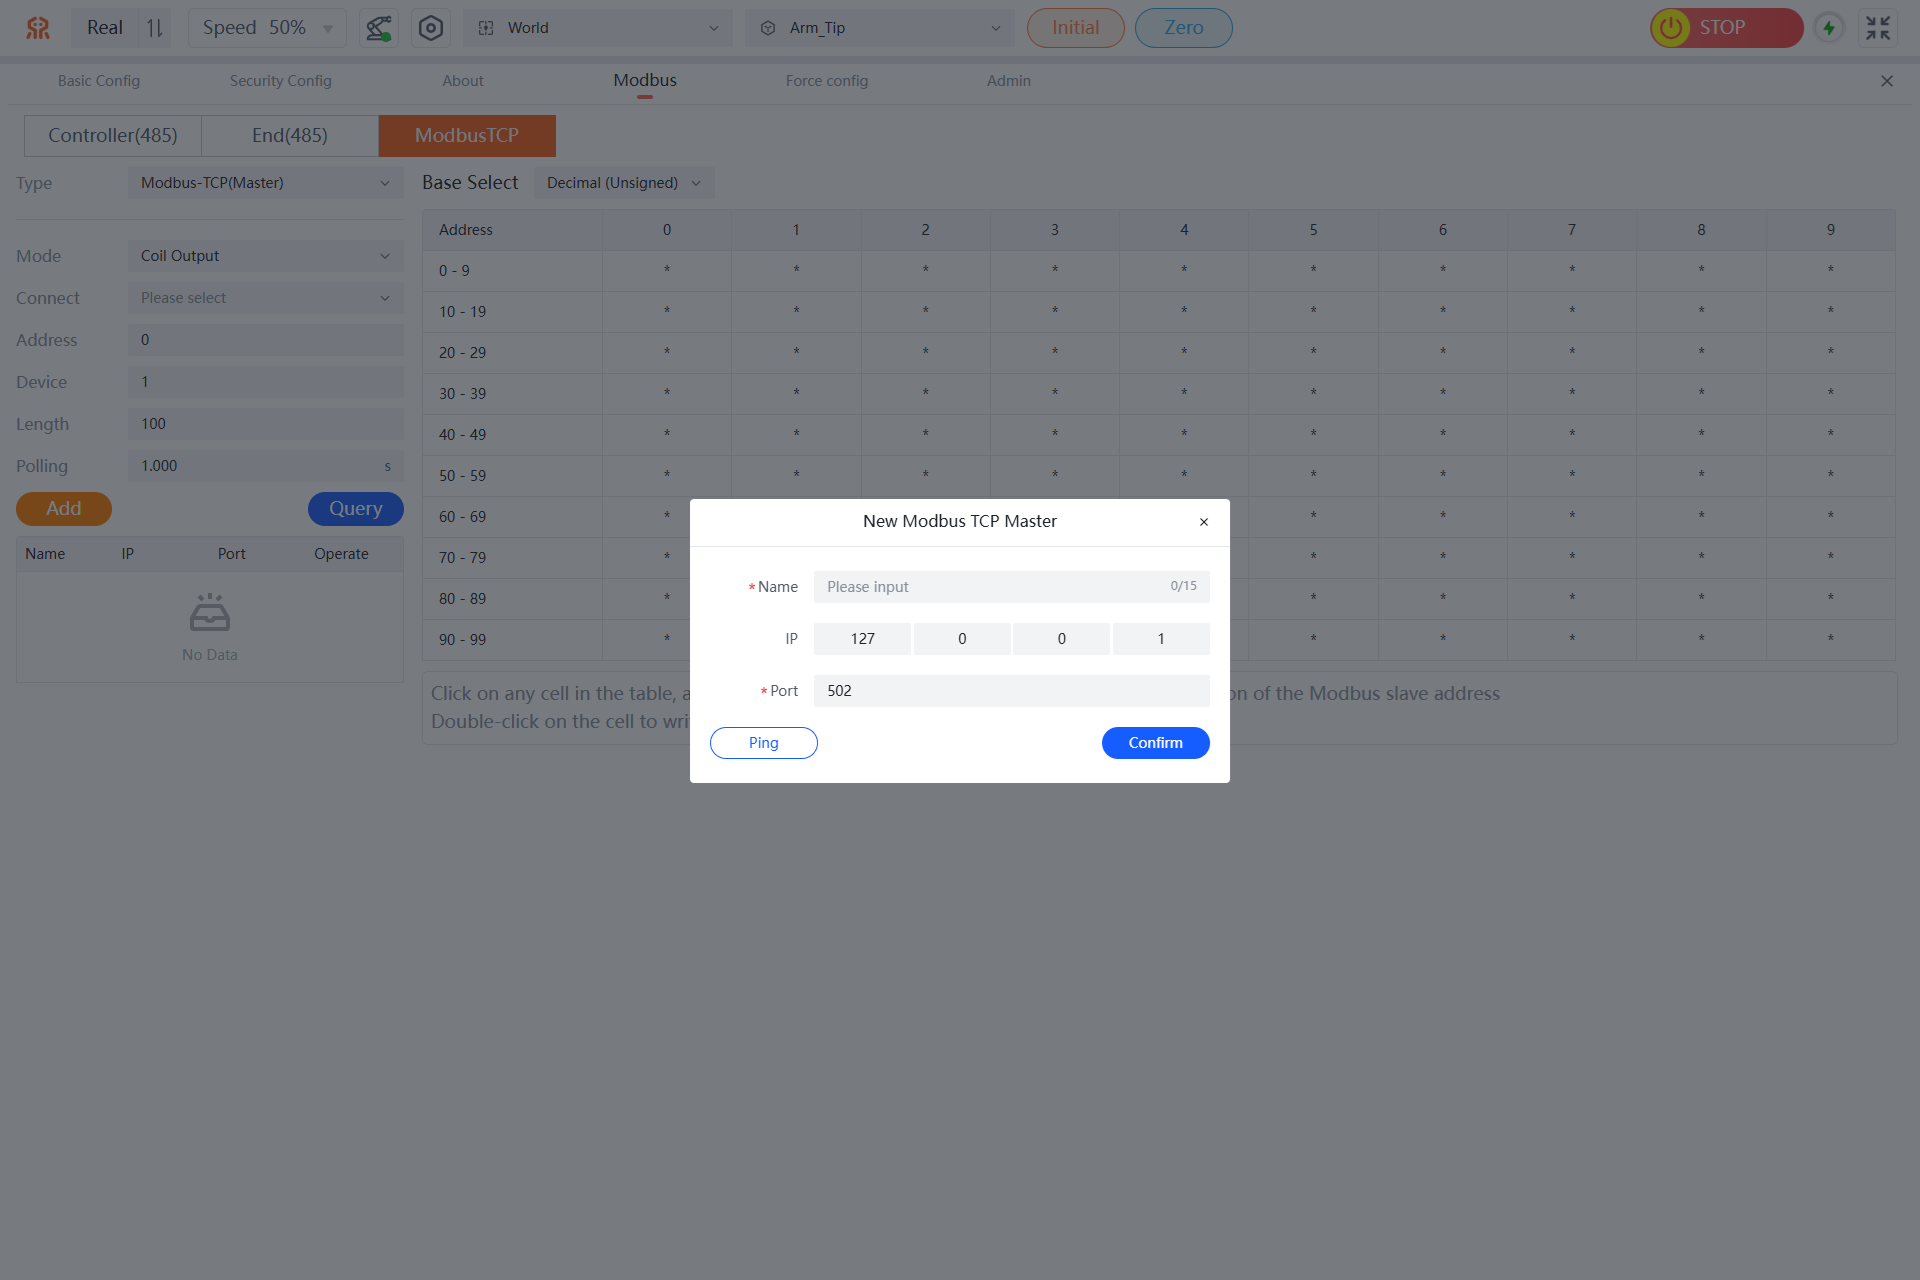1920x1280 pixels.
Task: Click the Port field showing 502
Action: (1010, 691)
